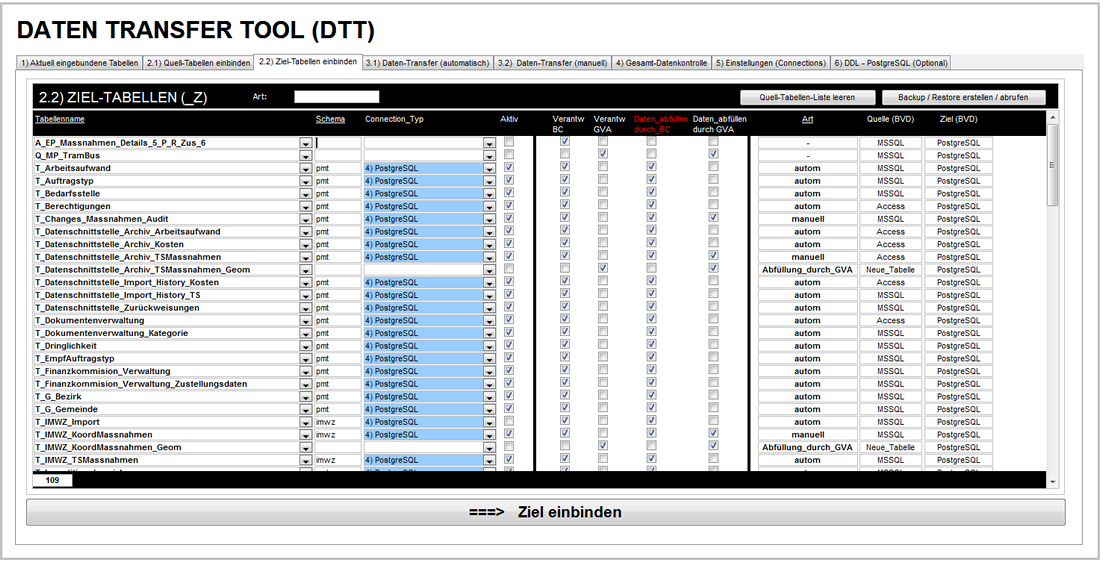Click the Ziel einbinden button
This screenshot has height=566, width=1103.
[545, 512]
